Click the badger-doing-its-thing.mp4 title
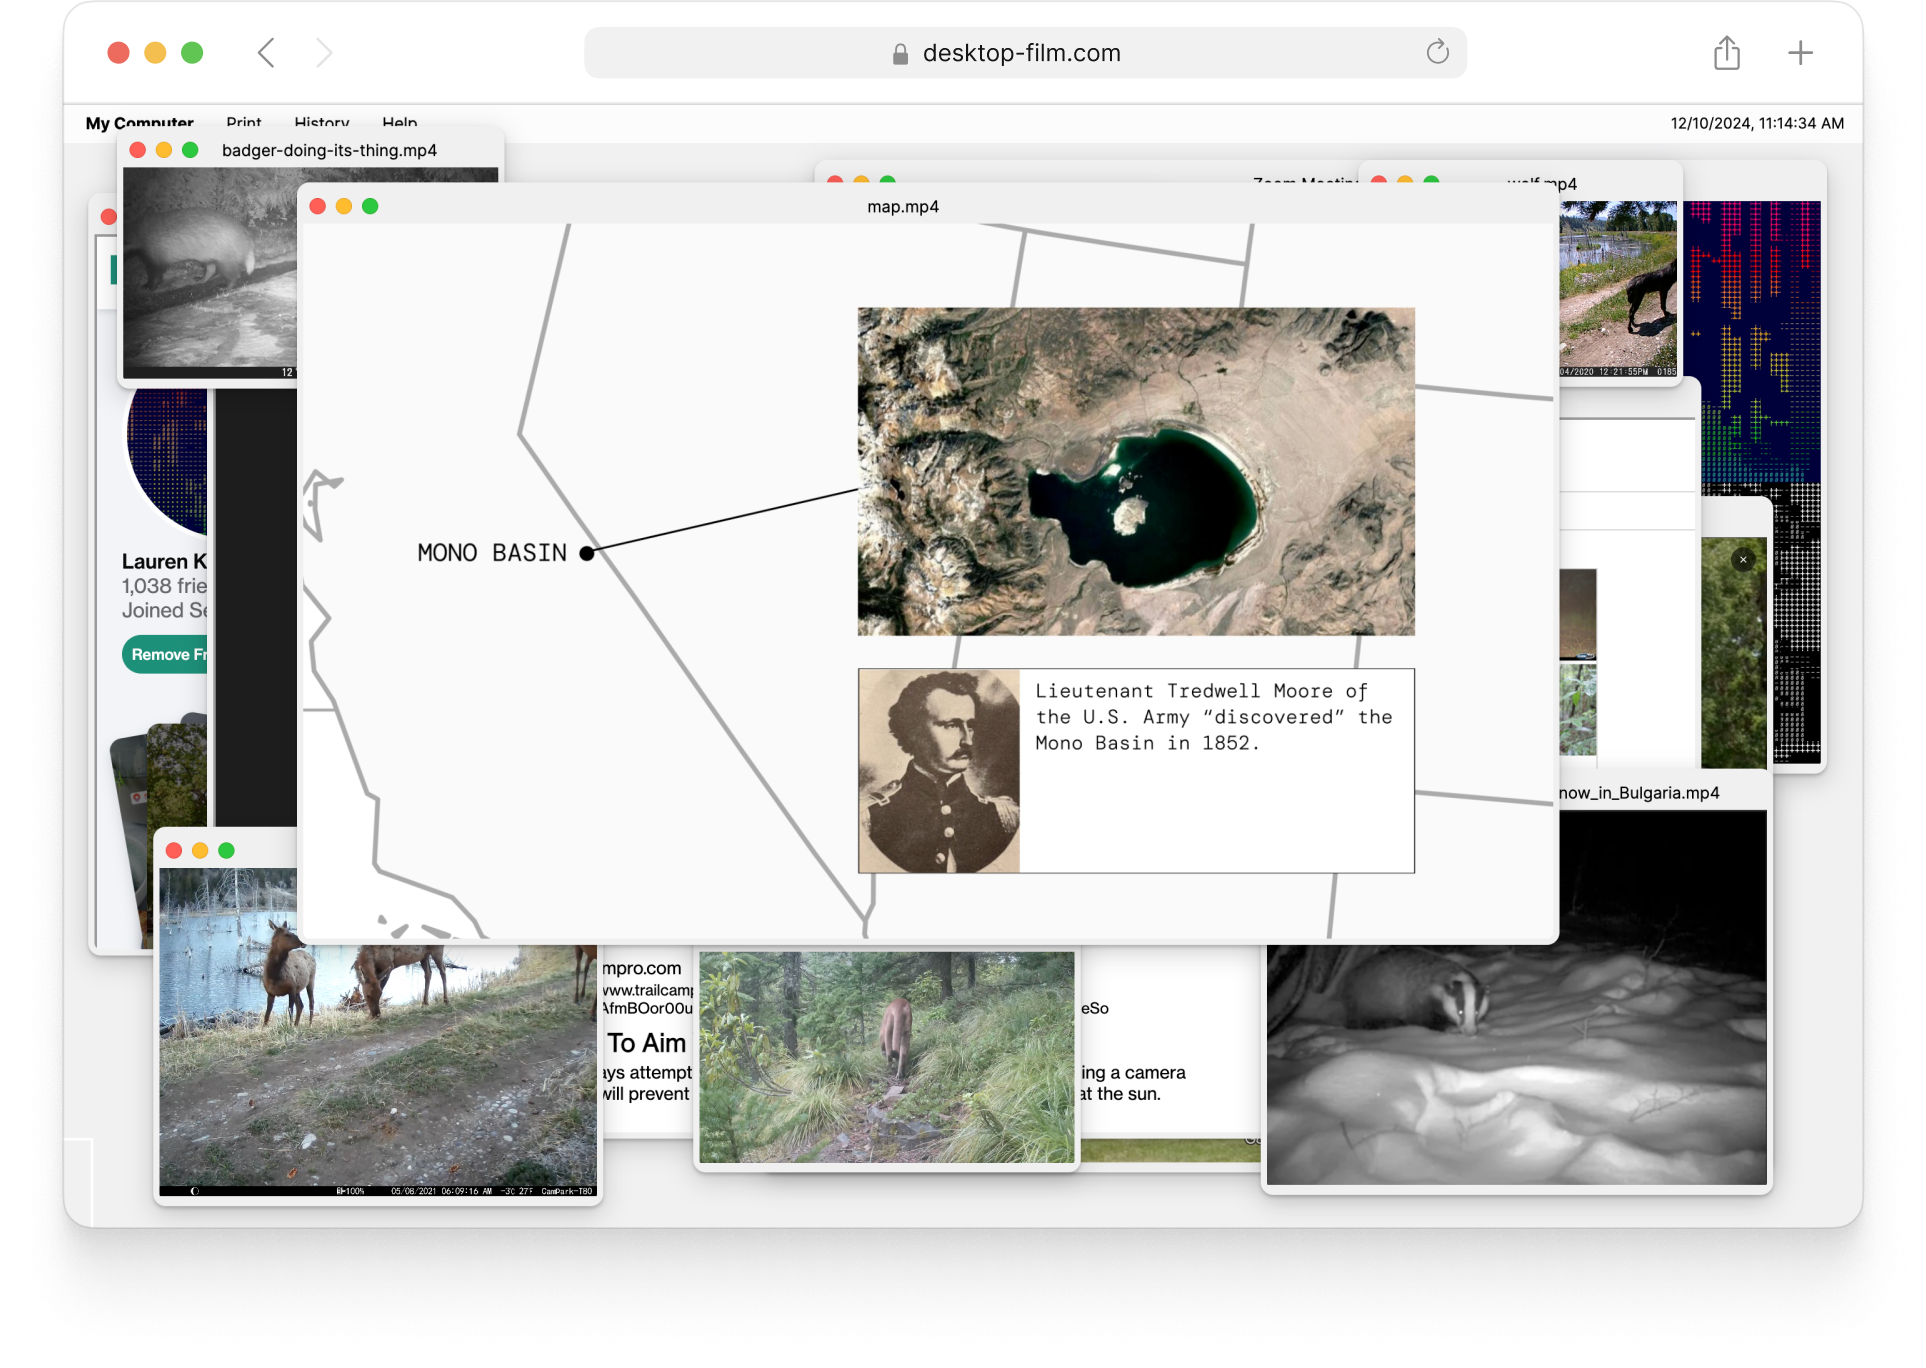Viewport: 1926px width, 1368px height. [329, 150]
